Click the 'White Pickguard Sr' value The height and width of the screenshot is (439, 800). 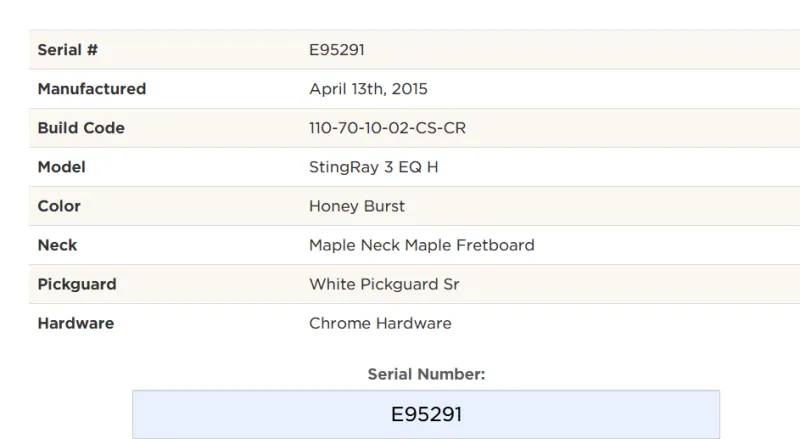pos(384,284)
